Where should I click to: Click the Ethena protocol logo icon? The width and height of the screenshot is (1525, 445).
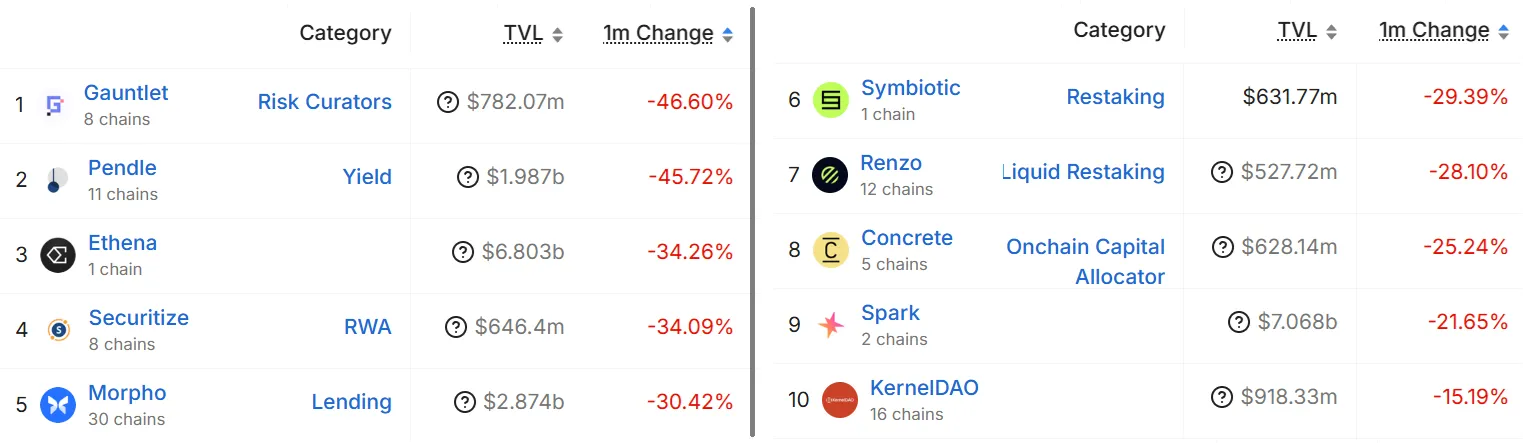click(x=58, y=255)
